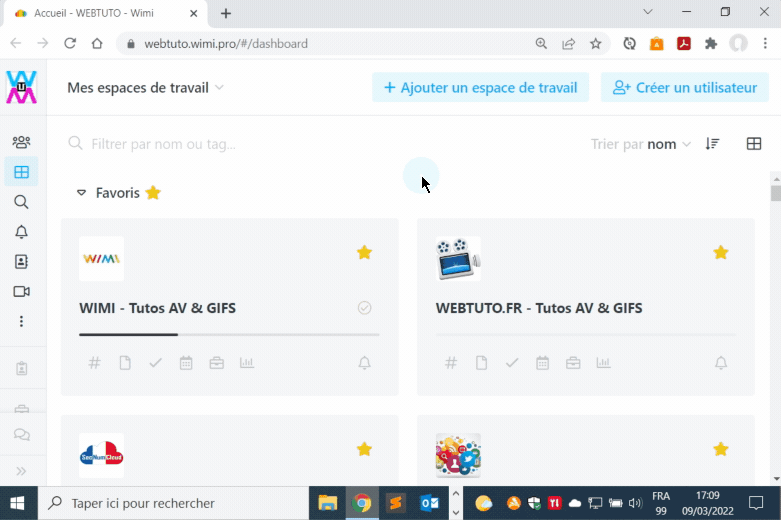Screen dimensions: 781x520
Task: Open the search icon in the sidebar
Action: tap(21, 202)
